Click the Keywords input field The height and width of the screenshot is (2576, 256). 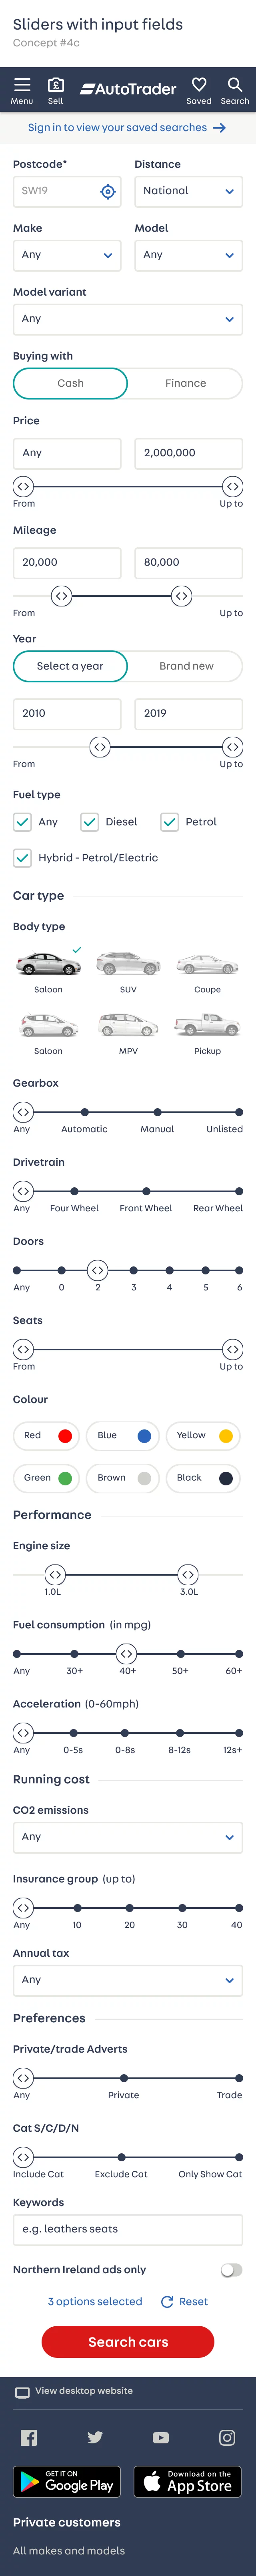128,2229
